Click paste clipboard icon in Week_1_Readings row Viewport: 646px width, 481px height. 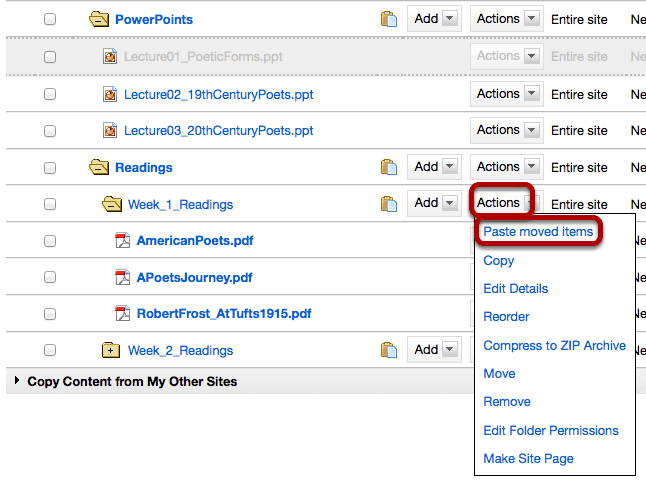[389, 204]
